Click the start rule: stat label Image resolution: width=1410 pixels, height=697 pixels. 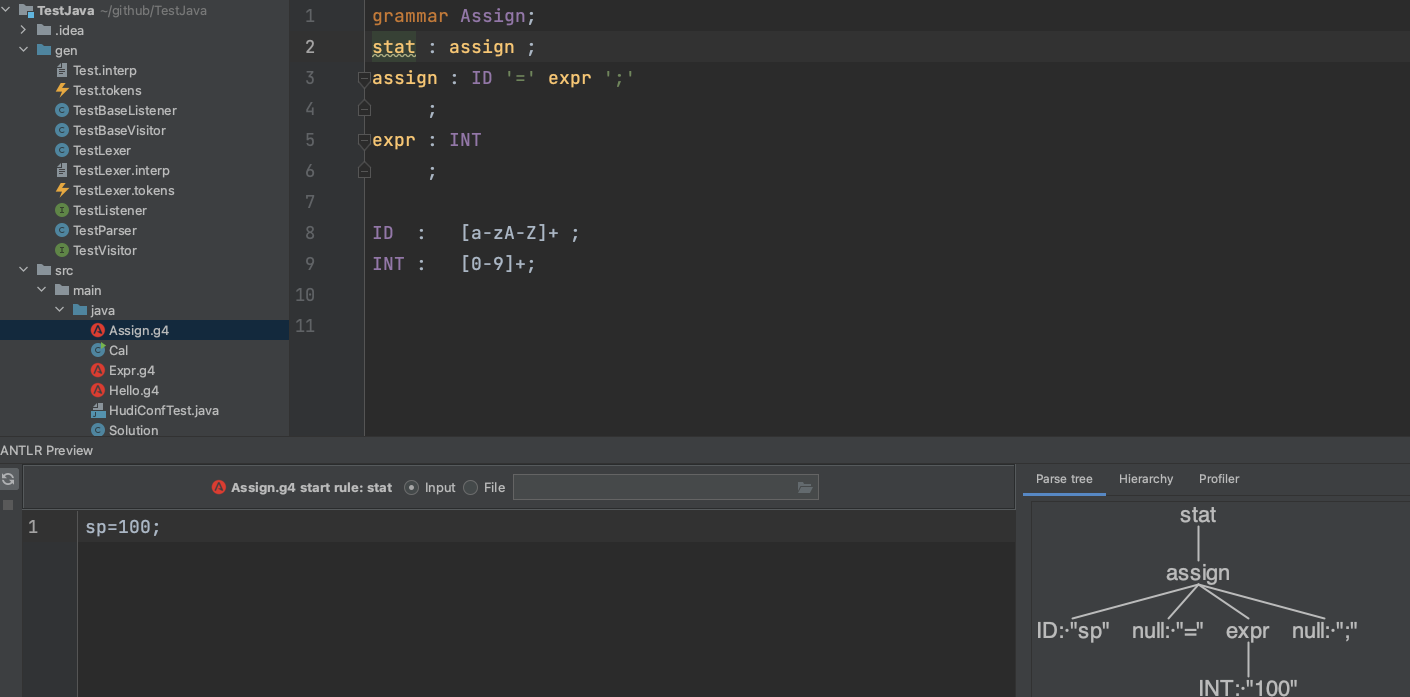348,487
